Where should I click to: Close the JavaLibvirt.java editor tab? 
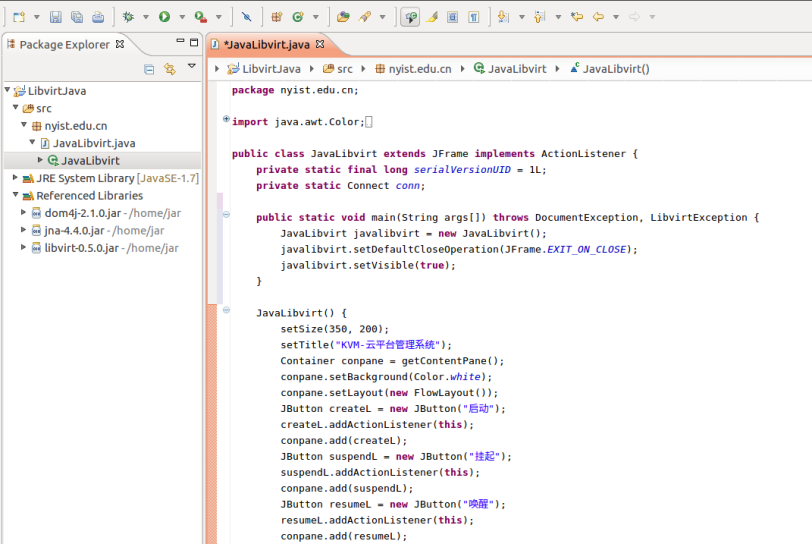coord(320,44)
